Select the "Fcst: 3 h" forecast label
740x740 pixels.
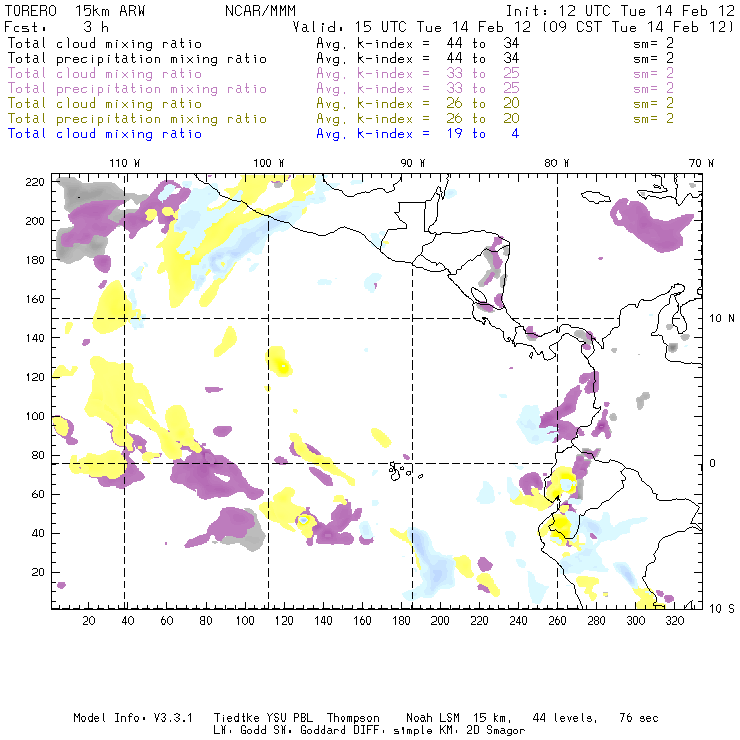tap(57, 27)
